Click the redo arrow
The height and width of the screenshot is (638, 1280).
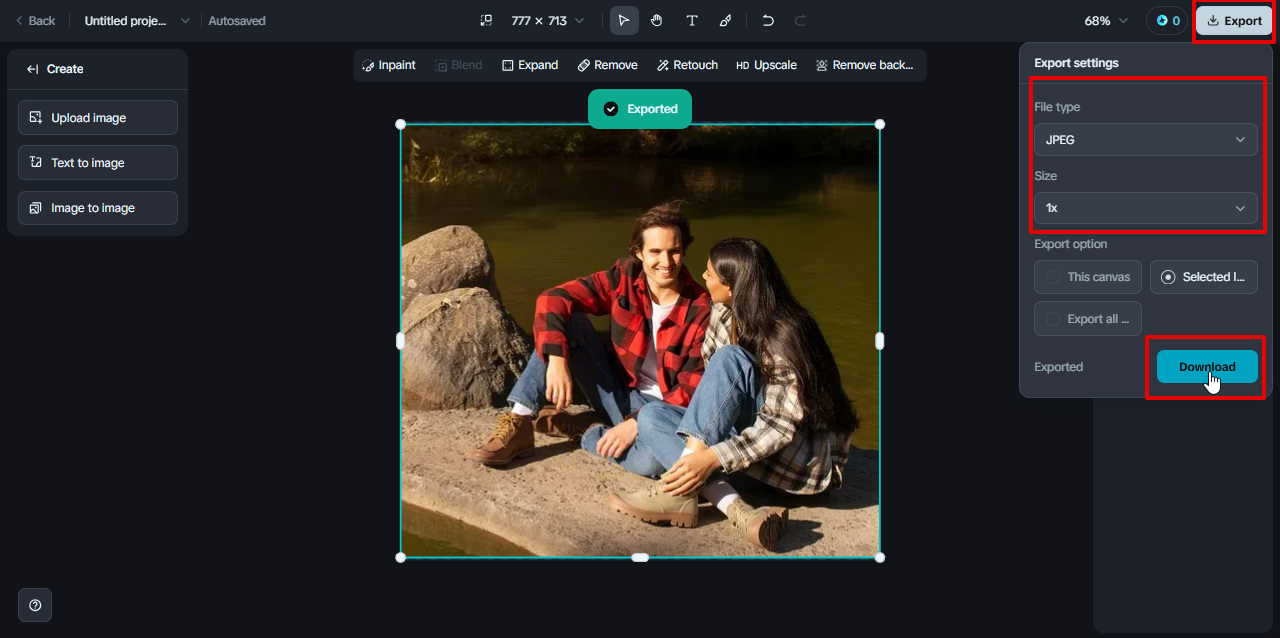tap(800, 20)
